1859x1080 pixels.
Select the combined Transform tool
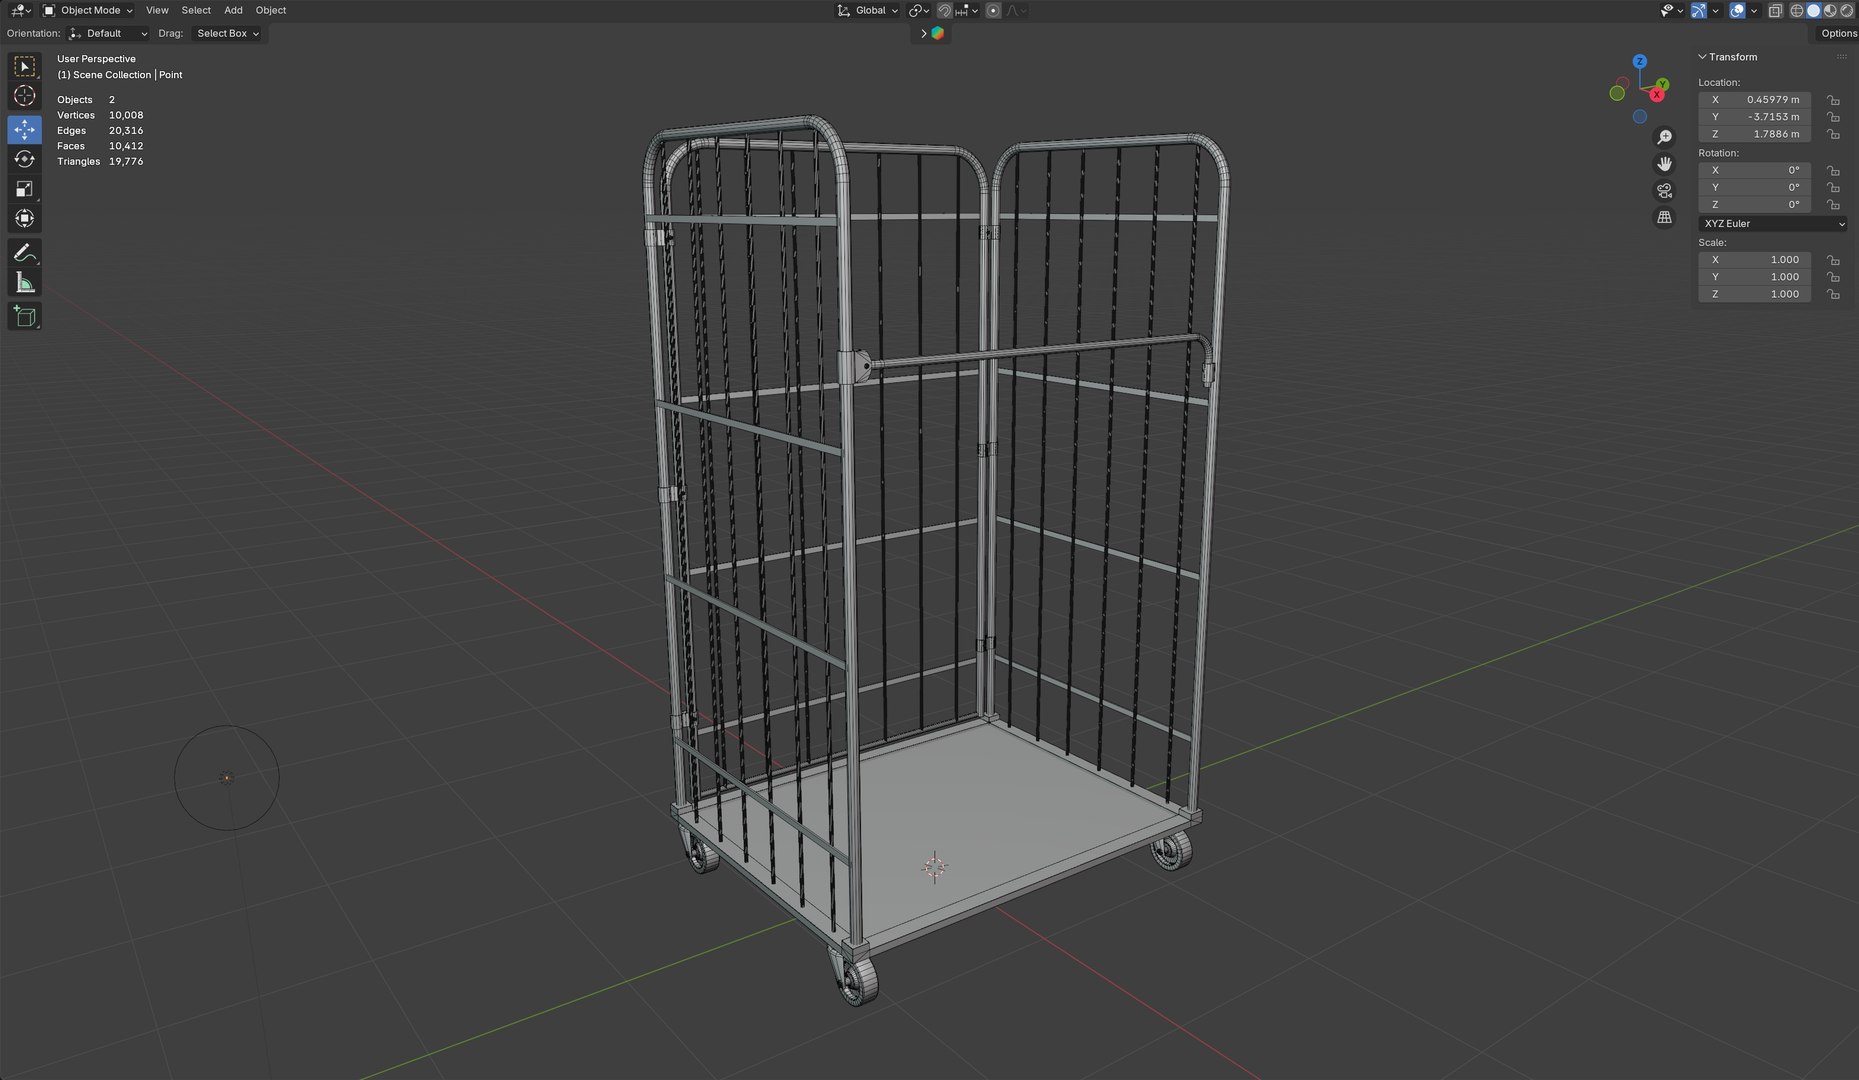pos(25,218)
